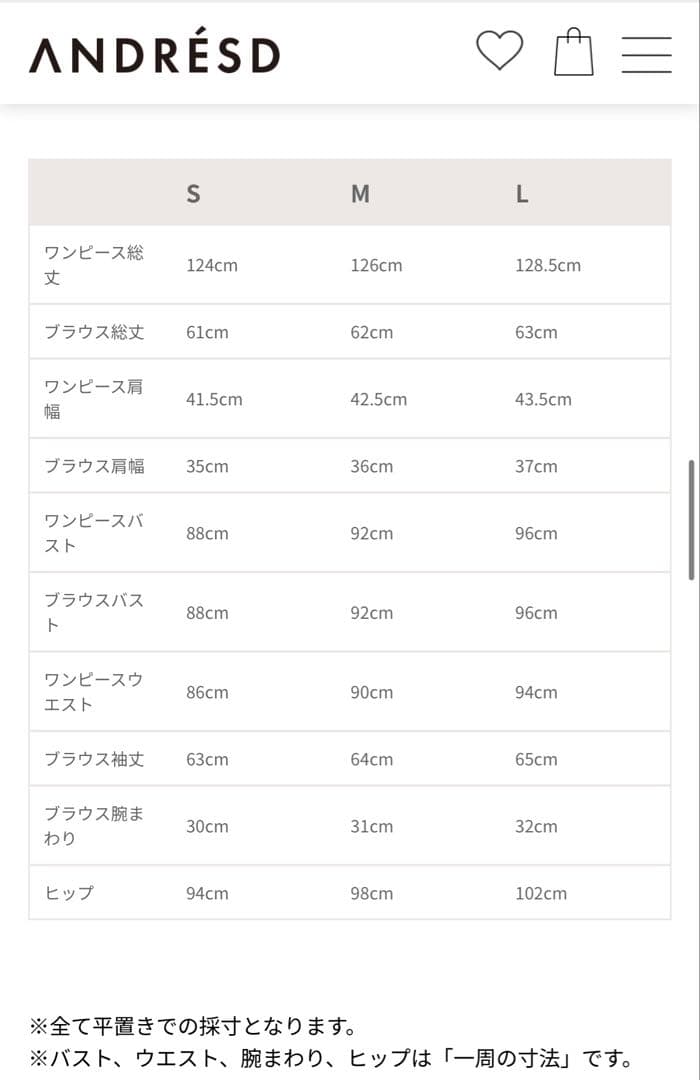Click the ヒップ row label

point(69,893)
